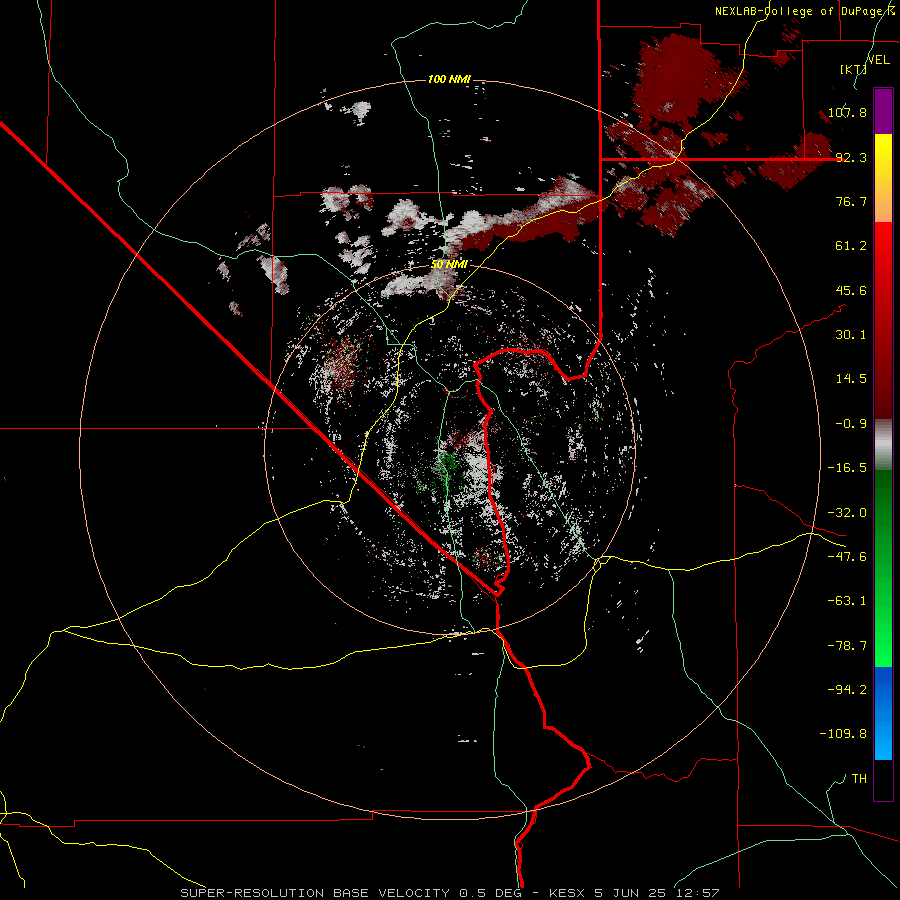
Task: Pick the purple segment of color bar
Action: pyautogui.click(x=883, y=111)
